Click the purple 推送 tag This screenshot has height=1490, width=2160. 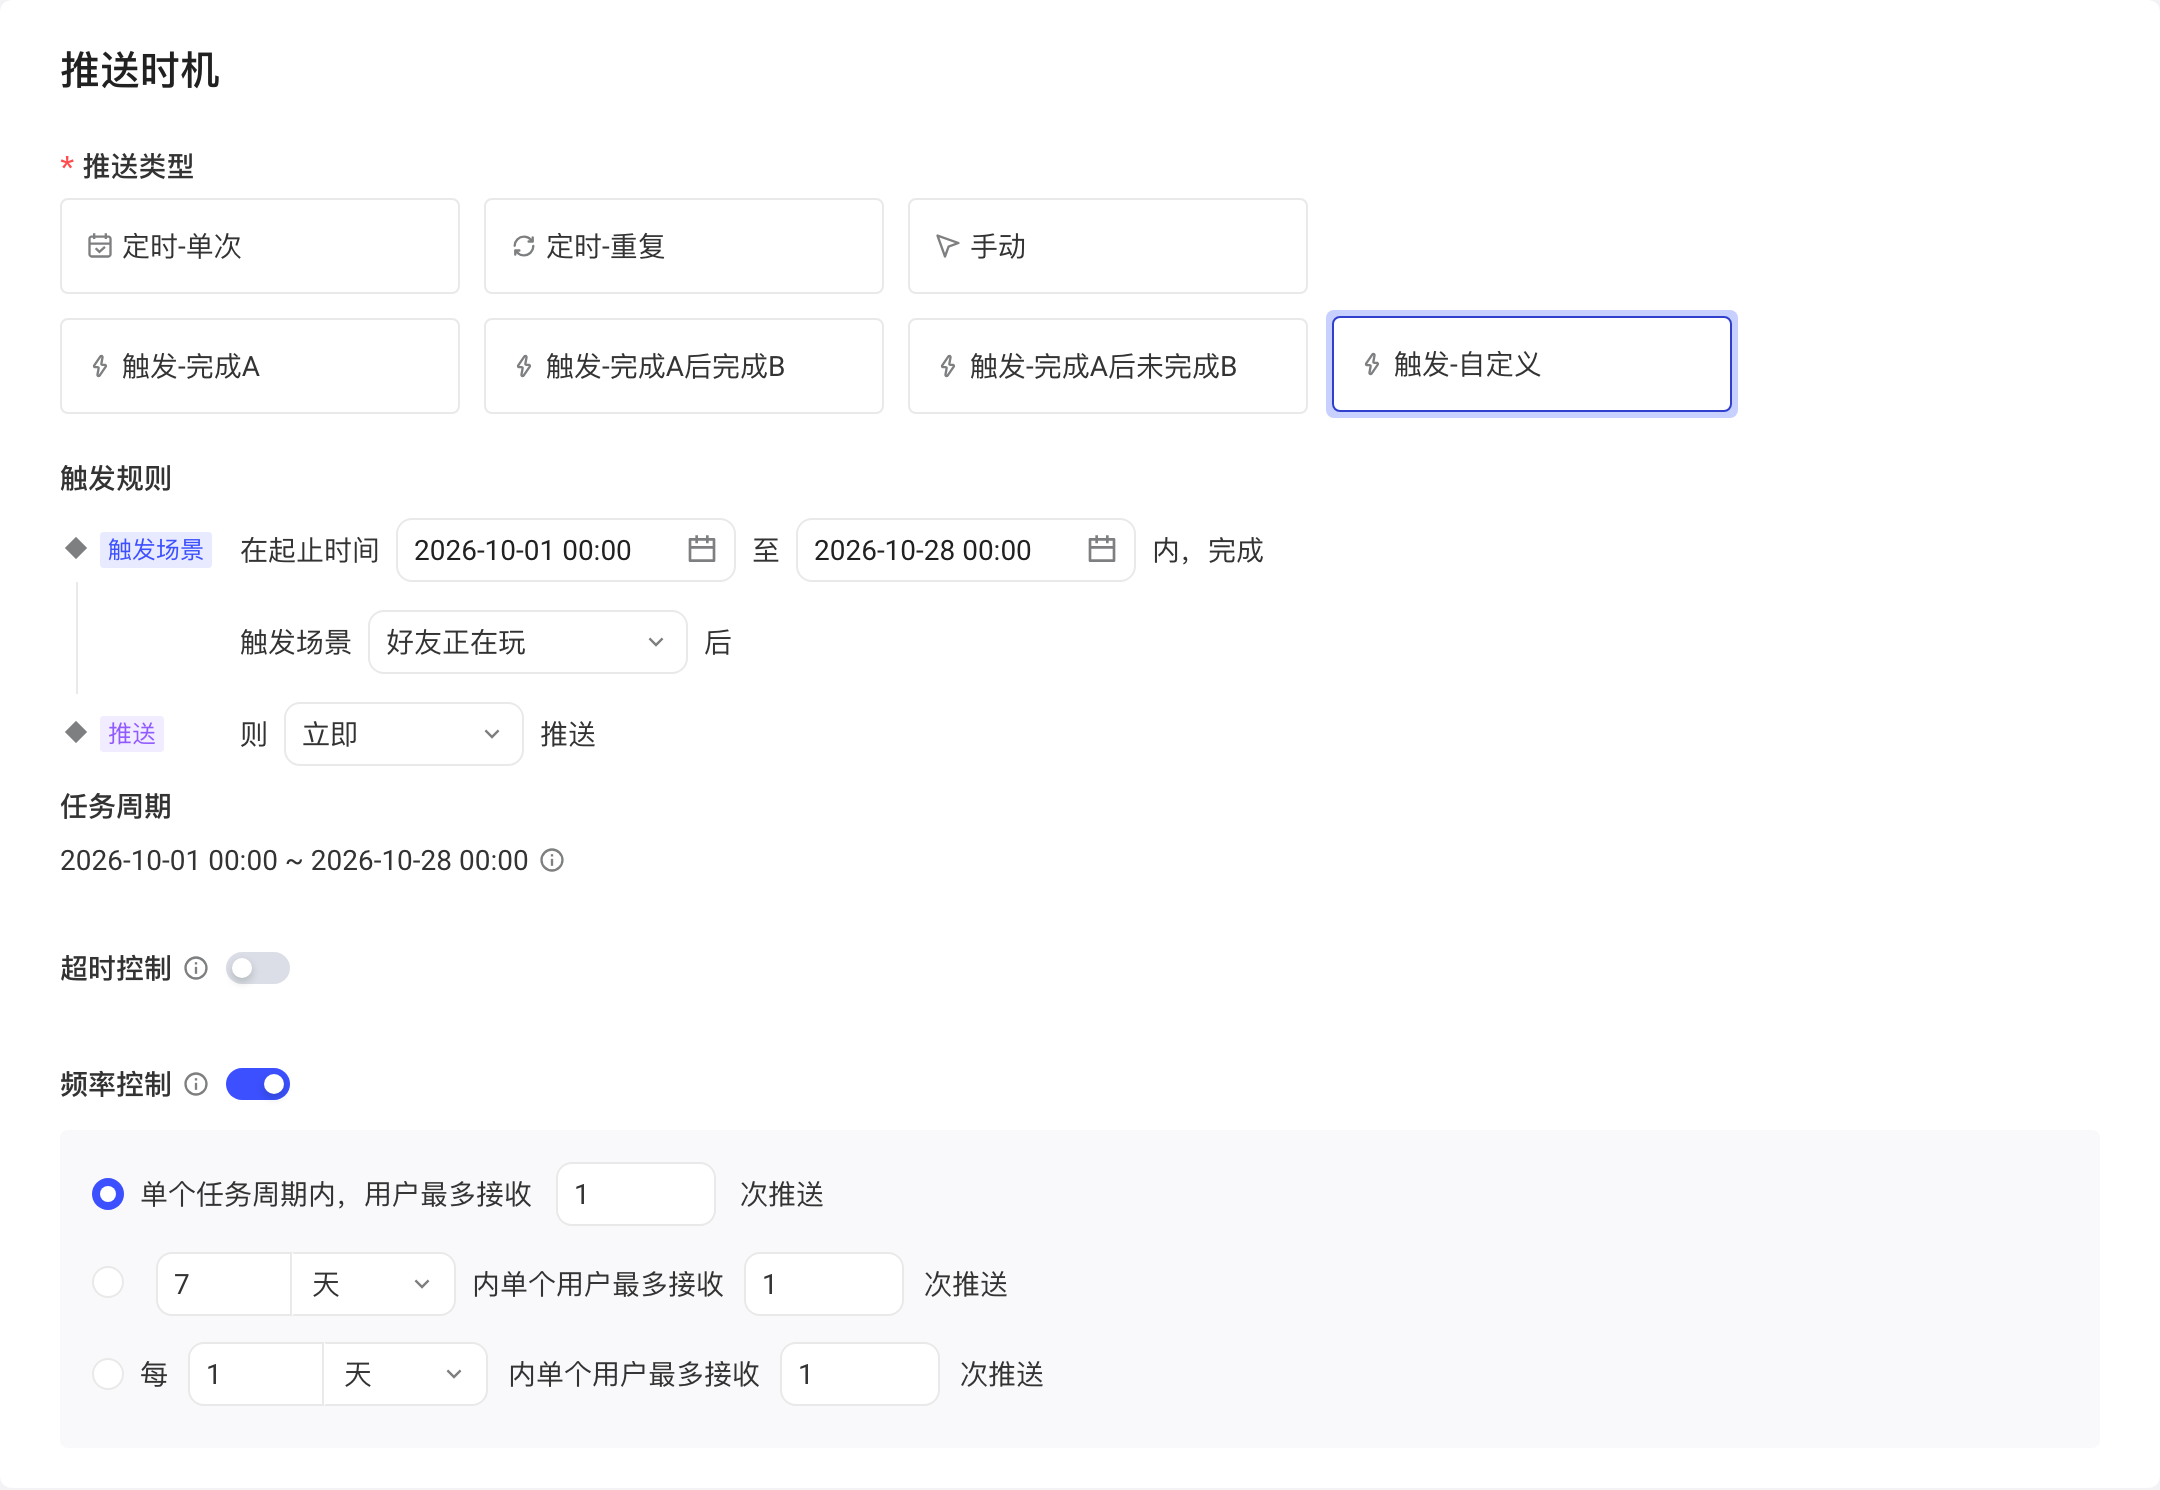pos(132,734)
